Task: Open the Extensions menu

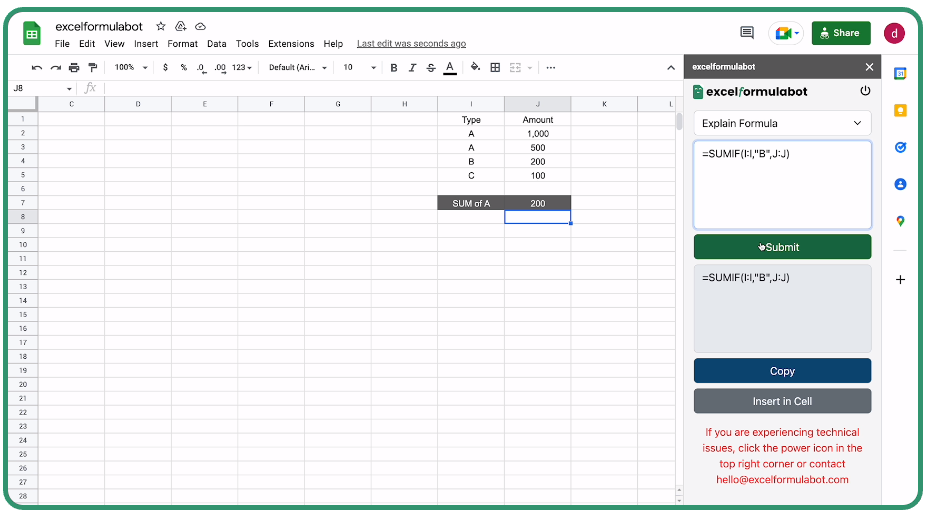Action: point(291,44)
